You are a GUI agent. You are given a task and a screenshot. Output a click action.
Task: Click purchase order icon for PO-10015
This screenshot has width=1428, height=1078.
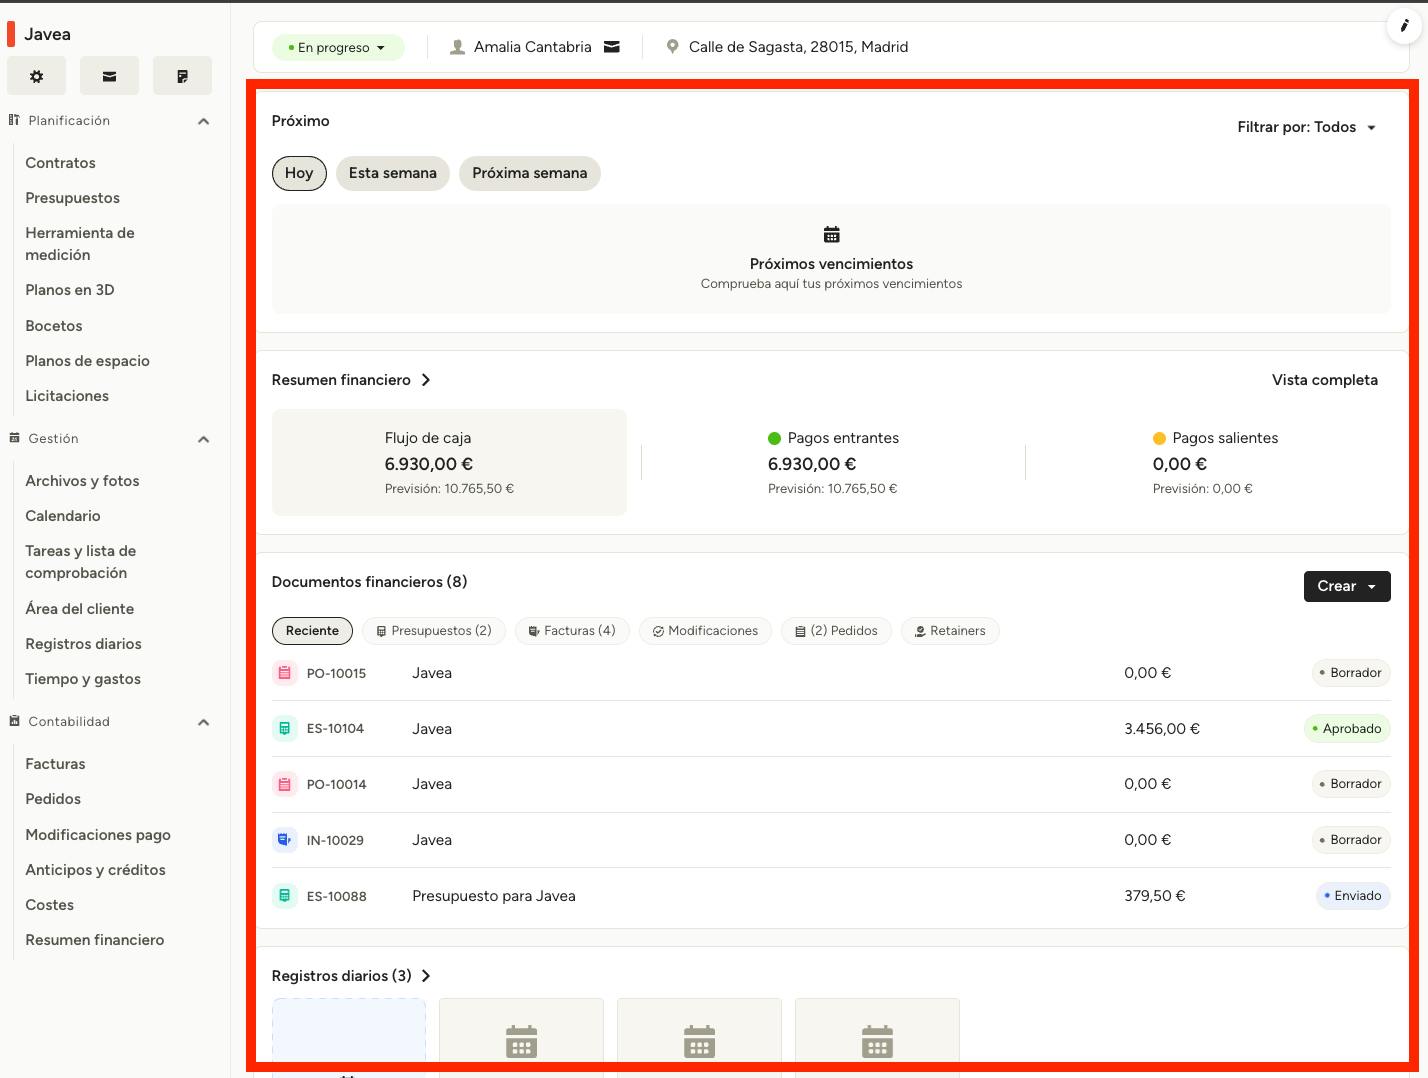click(x=285, y=673)
